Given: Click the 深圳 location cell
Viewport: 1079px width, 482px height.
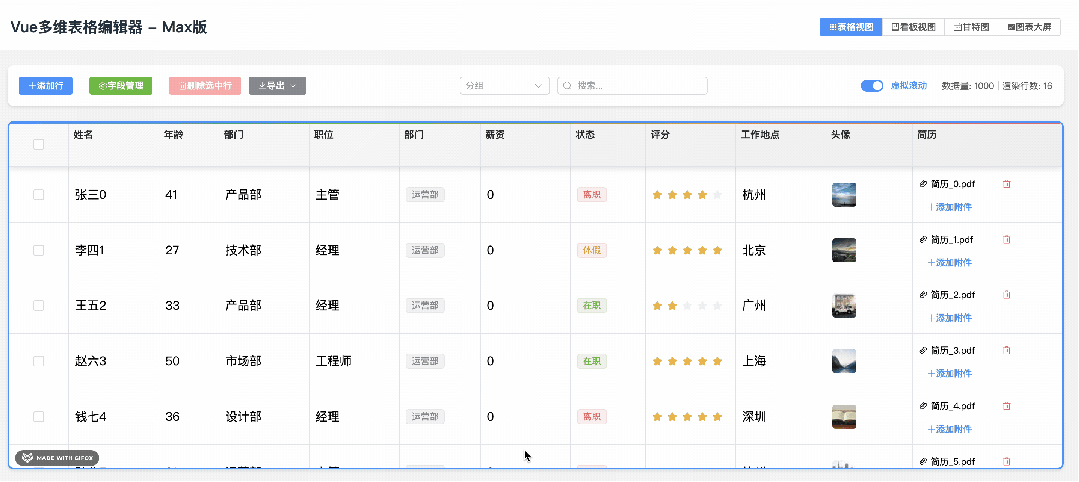Looking at the screenshot, I should pos(754,417).
